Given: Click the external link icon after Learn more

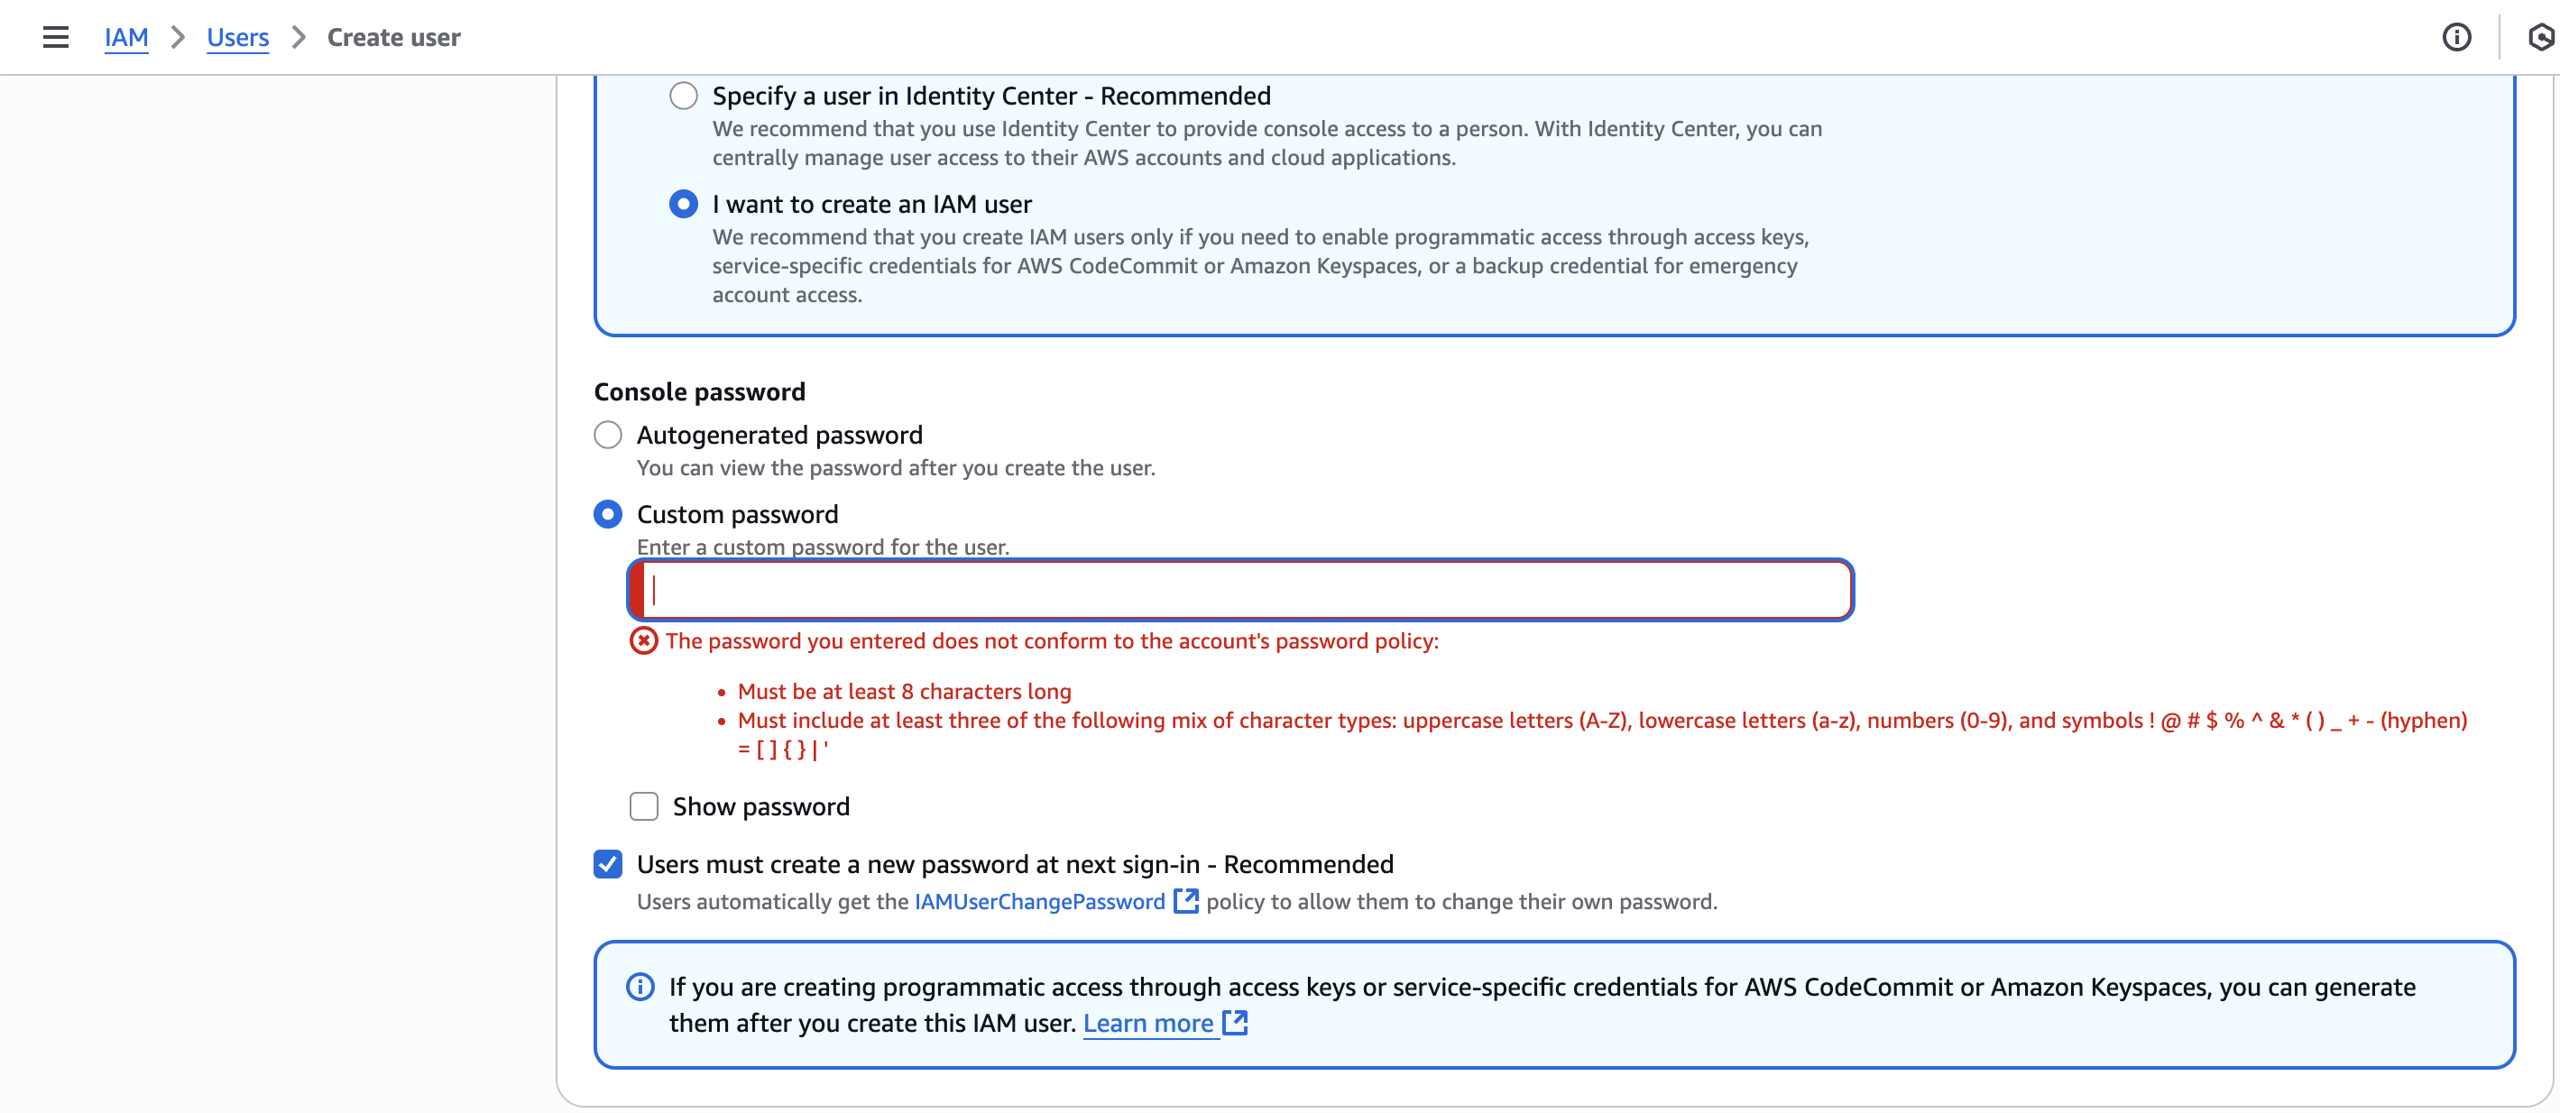Looking at the screenshot, I should coord(1236,1022).
